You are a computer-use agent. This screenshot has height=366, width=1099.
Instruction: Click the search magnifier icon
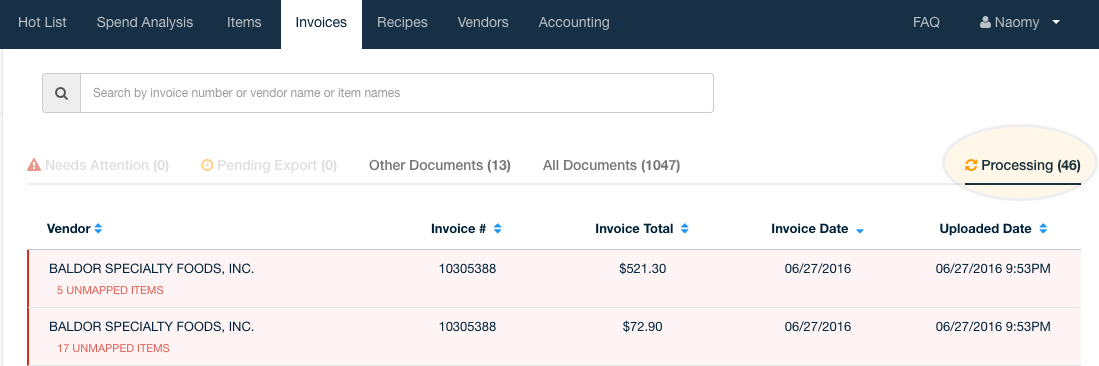click(62, 93)
